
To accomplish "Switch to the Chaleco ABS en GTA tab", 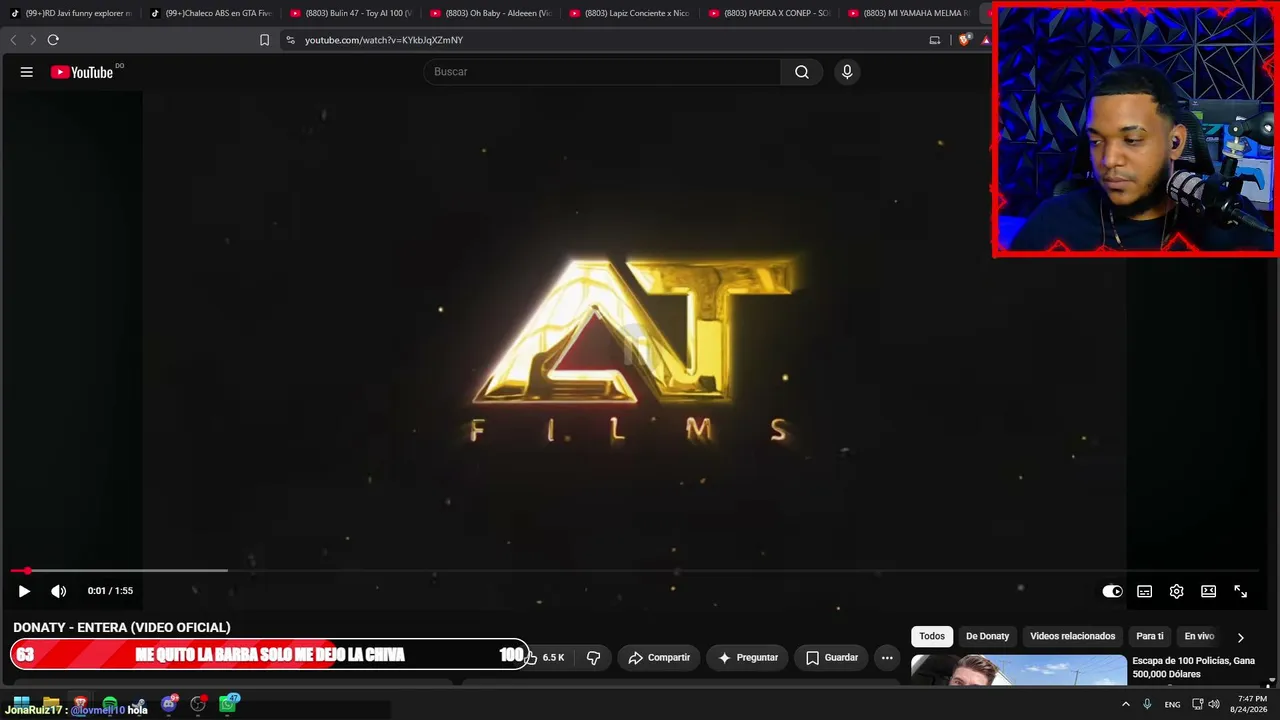I will pos(212,13).
